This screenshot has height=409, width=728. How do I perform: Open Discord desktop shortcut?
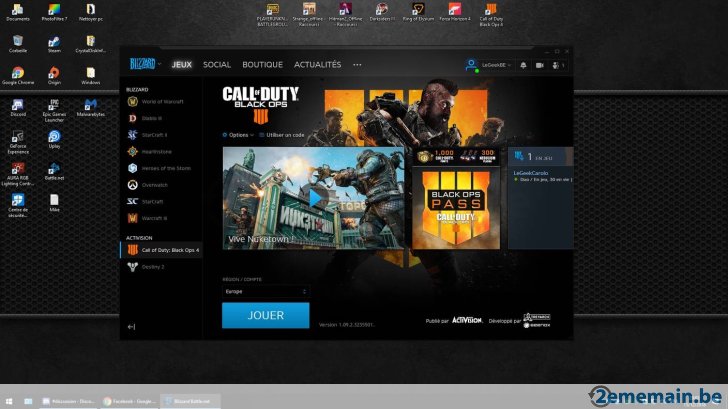click(x=18, y=108)
